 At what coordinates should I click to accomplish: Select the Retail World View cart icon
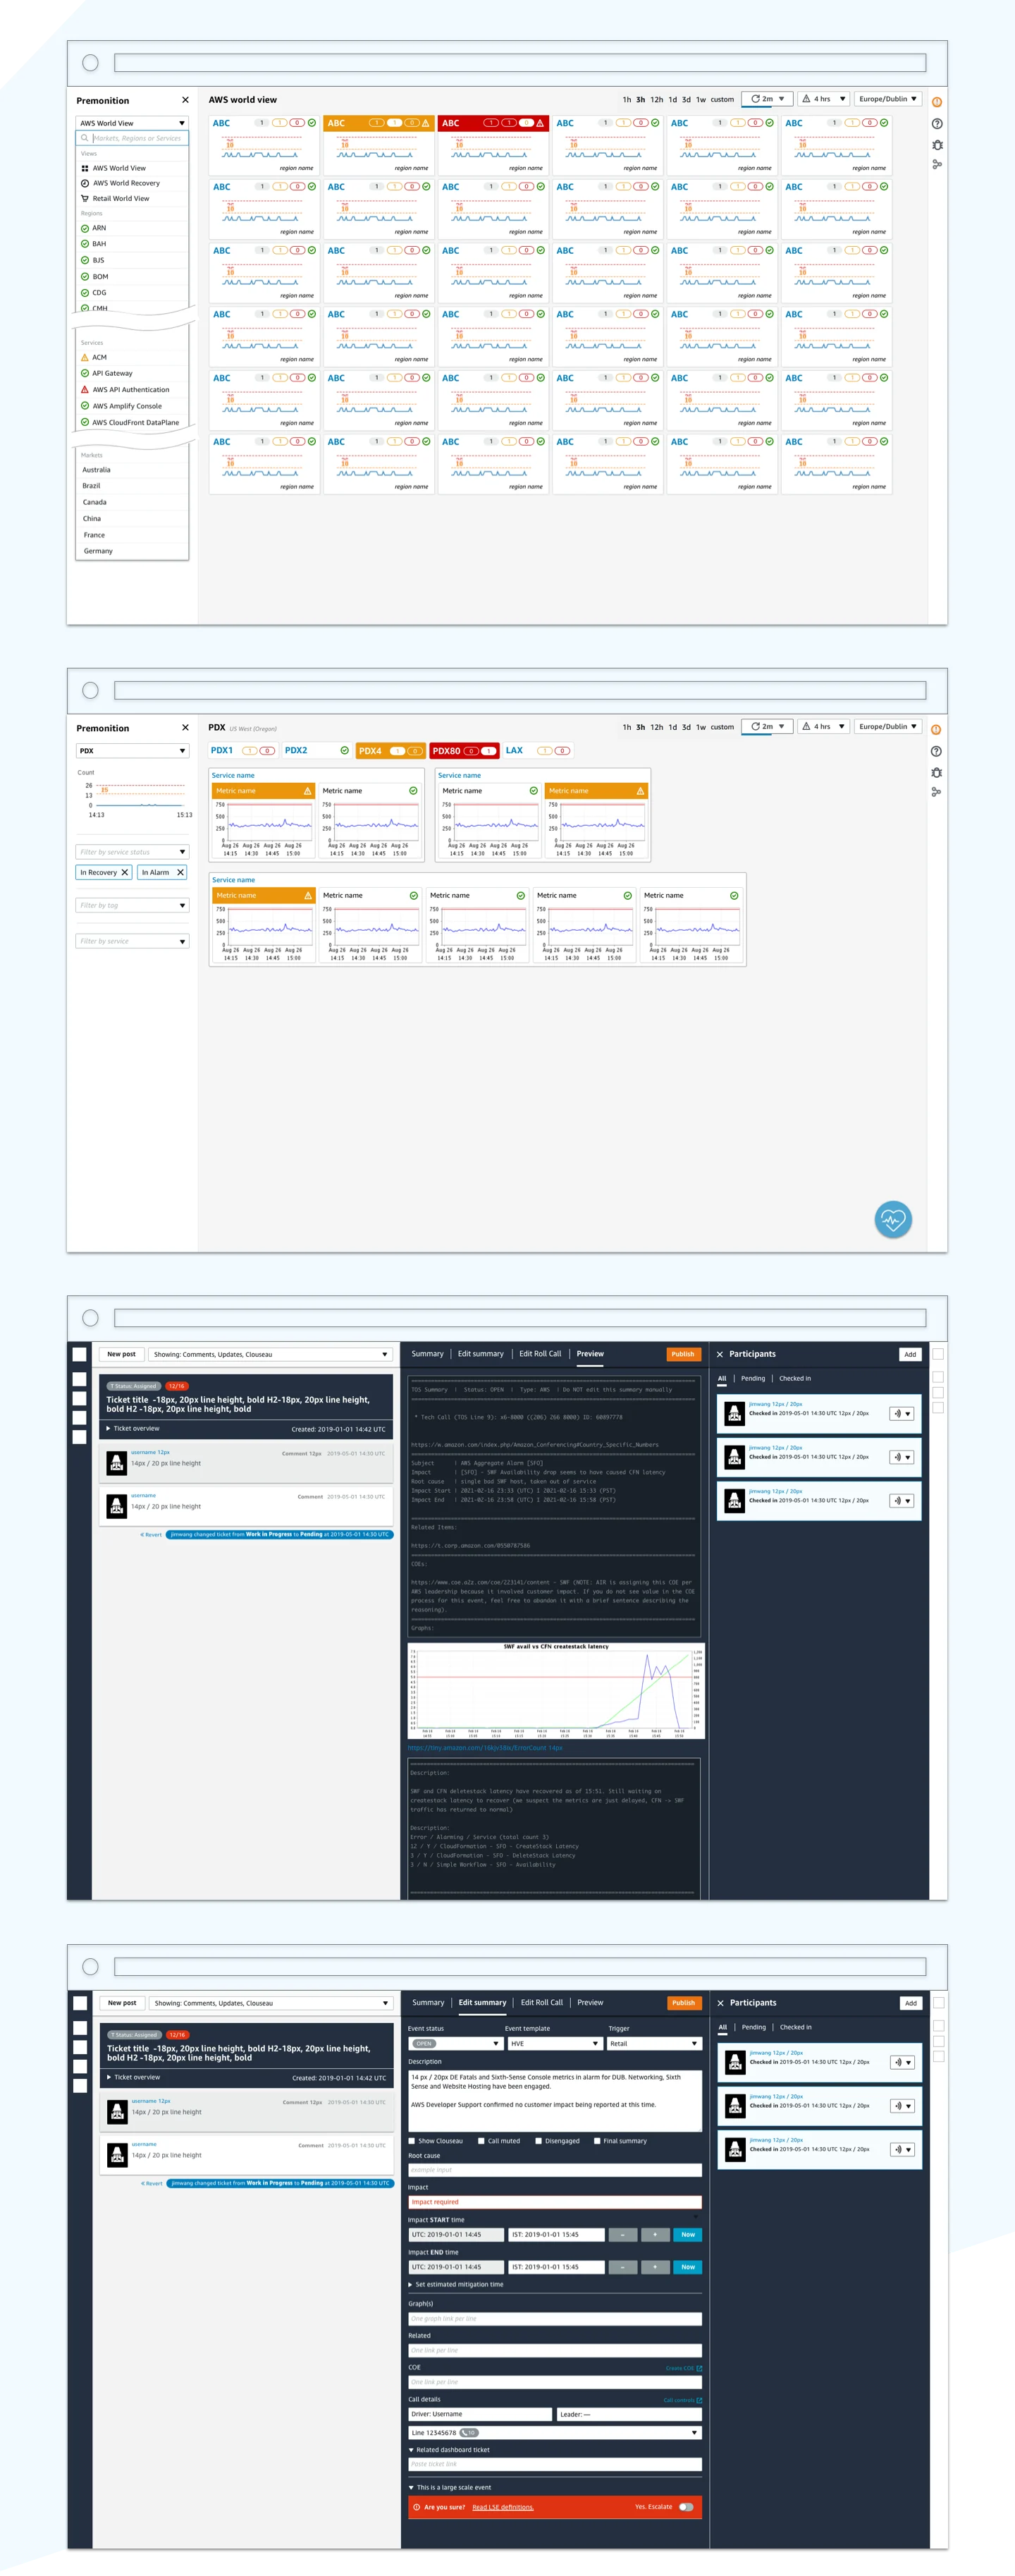click(85, 198)
